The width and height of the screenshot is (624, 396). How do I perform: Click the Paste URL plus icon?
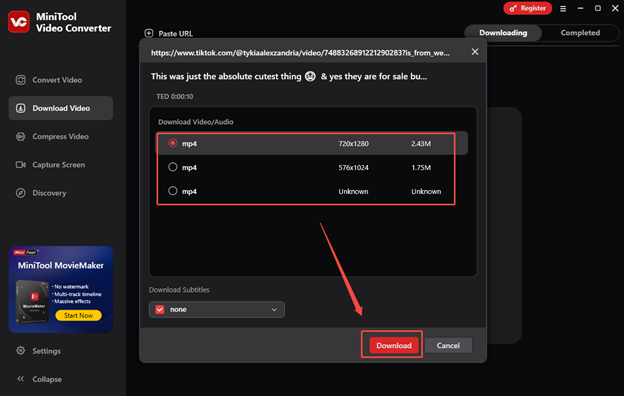coord(149,33)
